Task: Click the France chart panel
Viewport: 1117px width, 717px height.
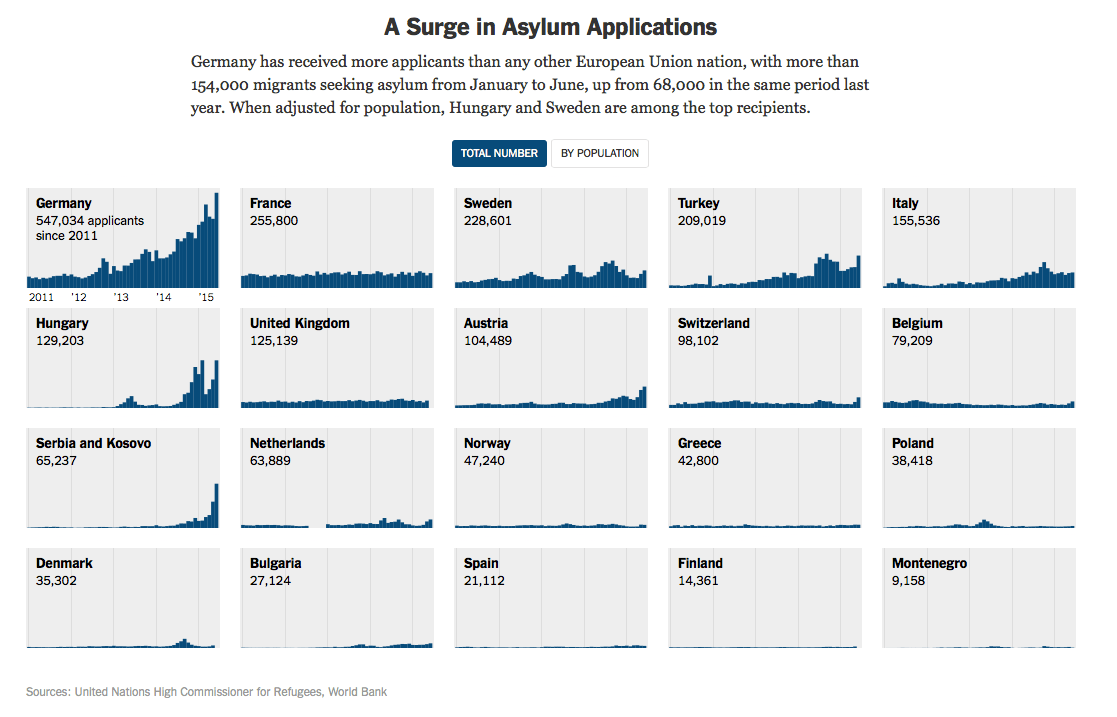Action: [x=337, y=238]
